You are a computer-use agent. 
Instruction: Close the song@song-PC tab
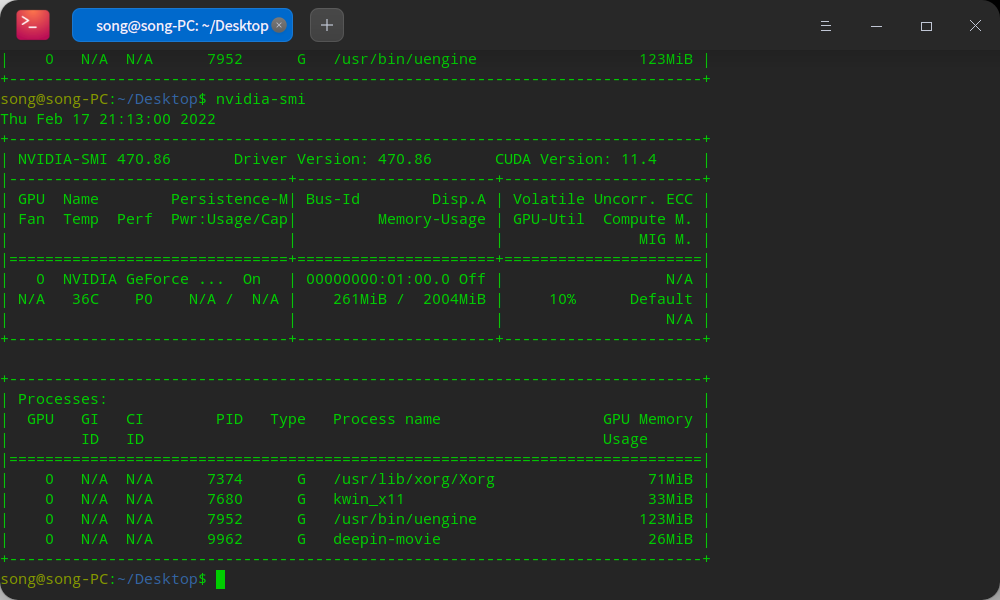click(x=278, y=25)
